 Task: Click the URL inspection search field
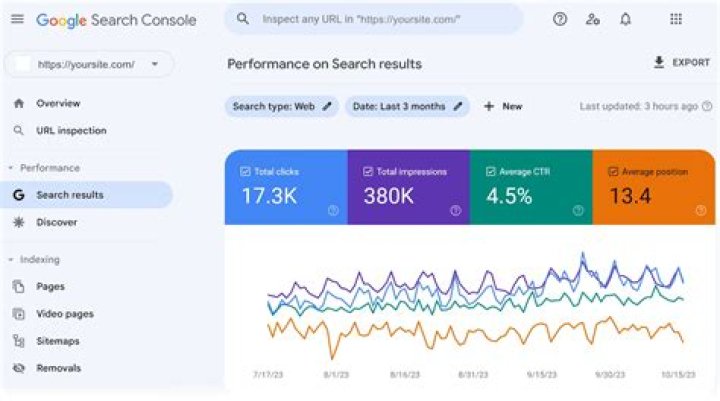pos(385,19)
